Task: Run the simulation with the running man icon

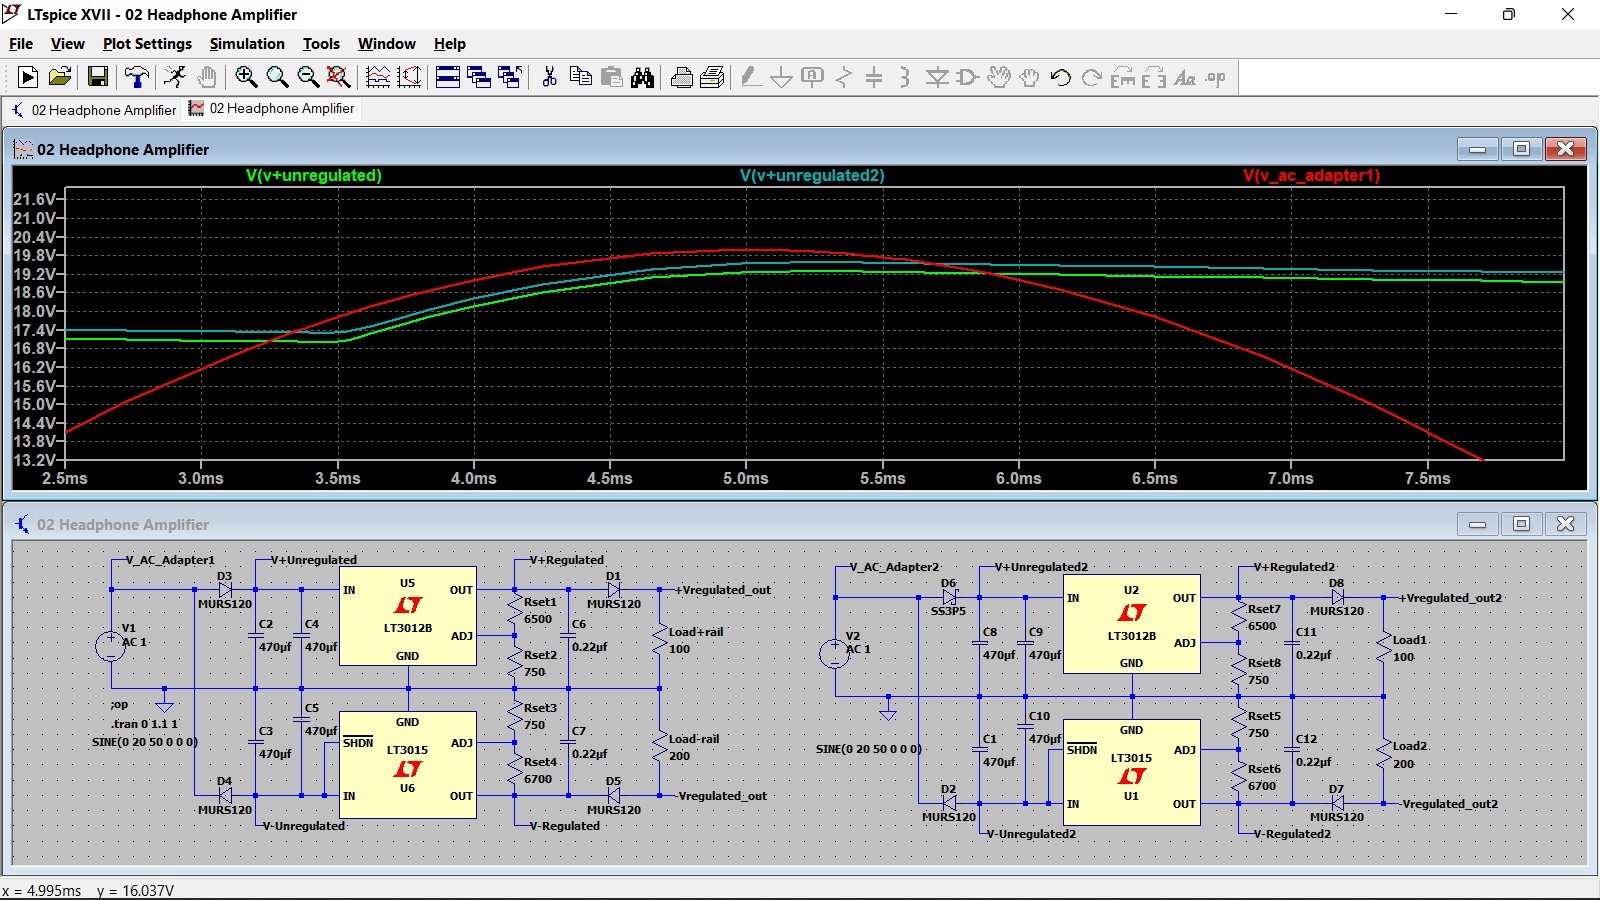Action: pyautogui.click(x=175, y=77)
